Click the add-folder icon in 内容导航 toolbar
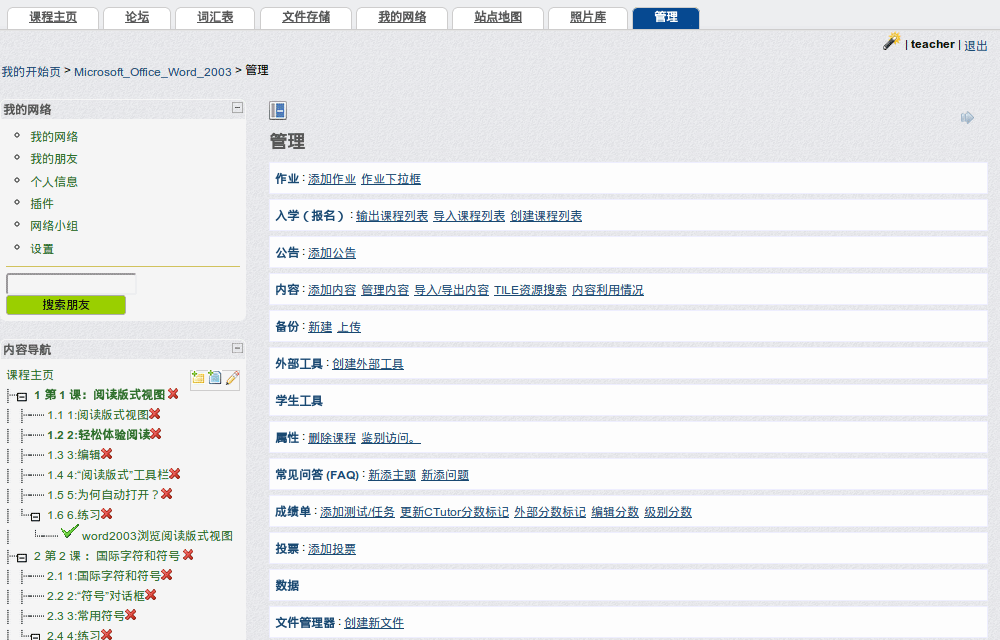 click(x=197, y=378)
